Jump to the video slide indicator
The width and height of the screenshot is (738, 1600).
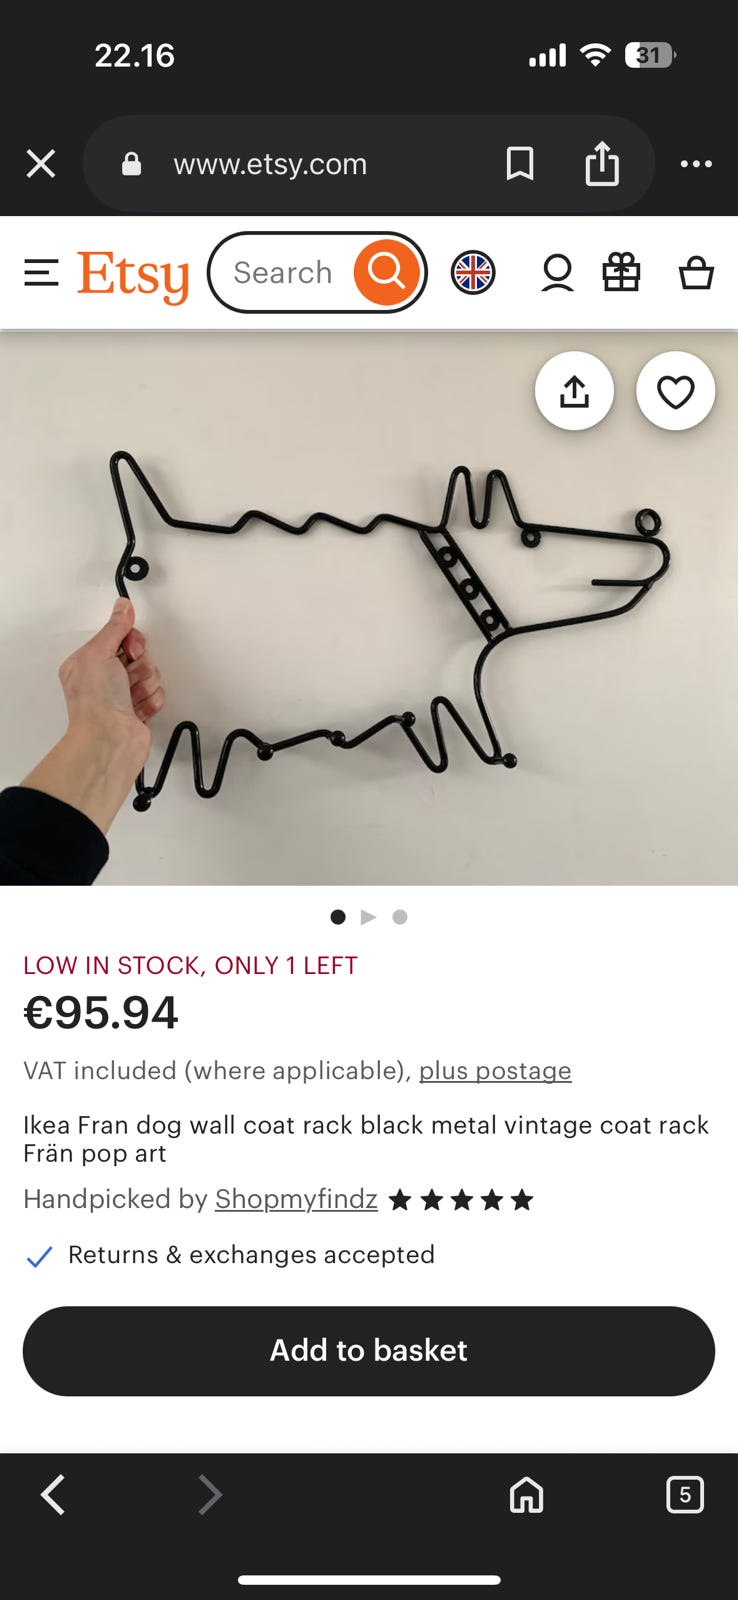pyautogui.click(x=369, y=917)
